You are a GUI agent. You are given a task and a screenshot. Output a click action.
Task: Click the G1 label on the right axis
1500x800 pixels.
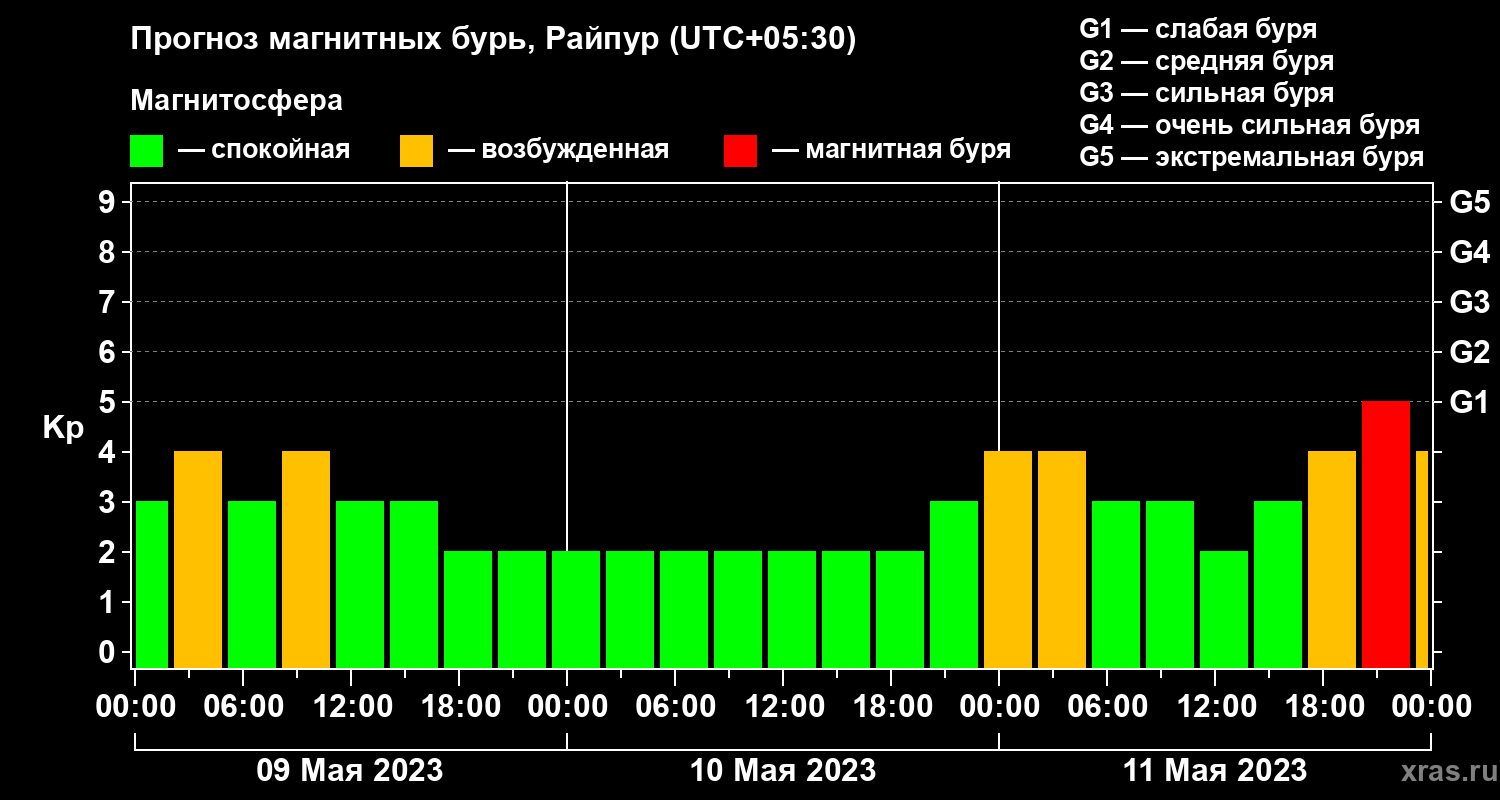(x=1469, y=402)
